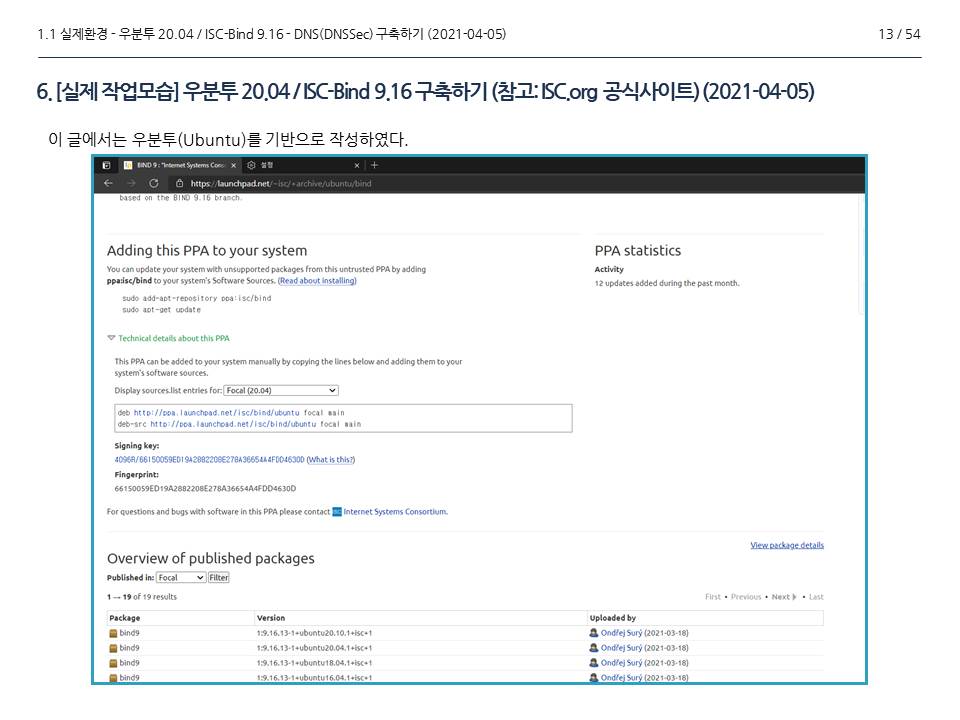Click the sudo apt-get update command
Image resolution: width=960 pixels, height=720 pixels.
point(162,310)
